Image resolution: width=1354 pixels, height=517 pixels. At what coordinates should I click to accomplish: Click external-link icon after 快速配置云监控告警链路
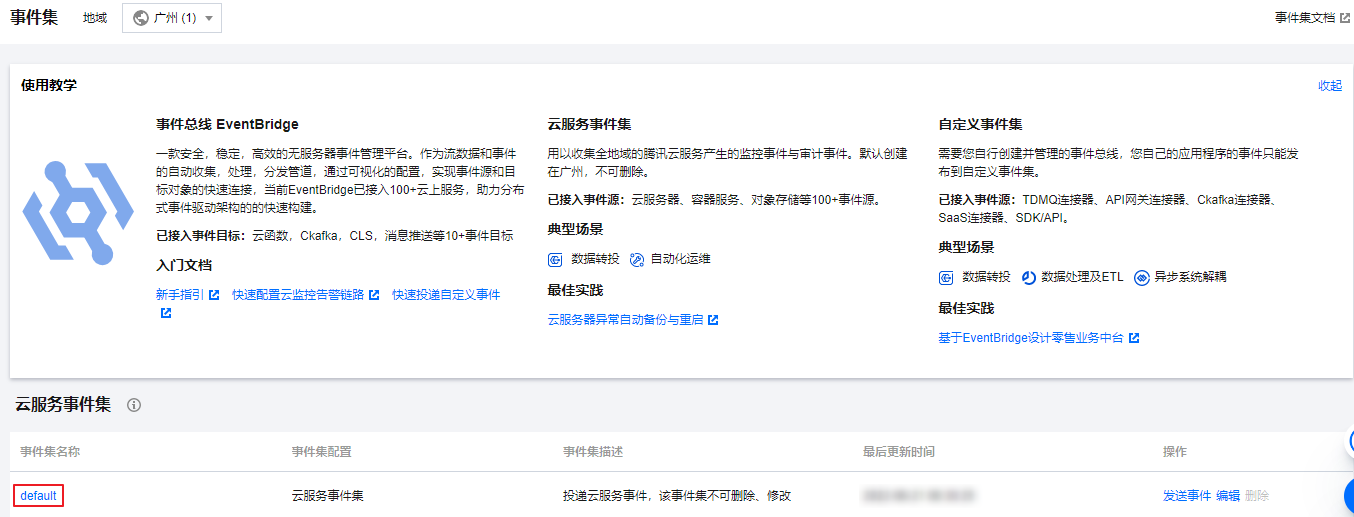point(374,295)
